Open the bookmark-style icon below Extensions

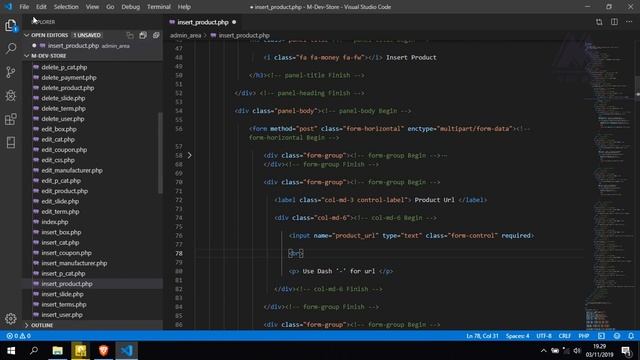(x=11, y=142)
